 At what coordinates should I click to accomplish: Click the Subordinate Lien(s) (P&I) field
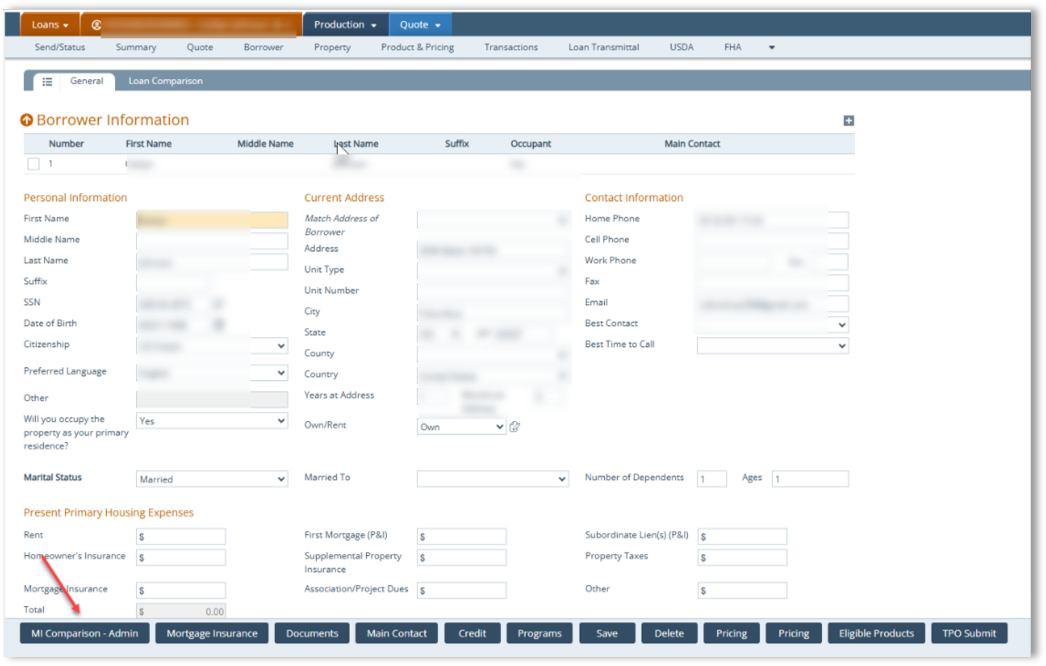(742, 537)
